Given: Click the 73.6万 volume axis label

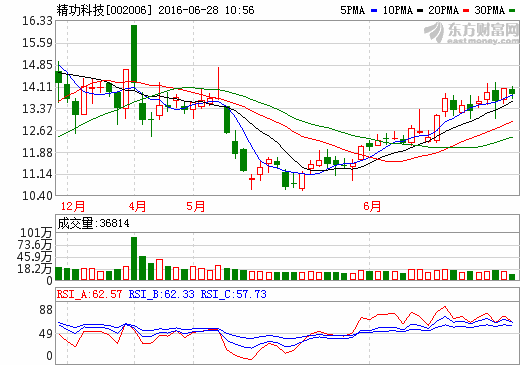Looking at the screenshot, I should (35, 245).
